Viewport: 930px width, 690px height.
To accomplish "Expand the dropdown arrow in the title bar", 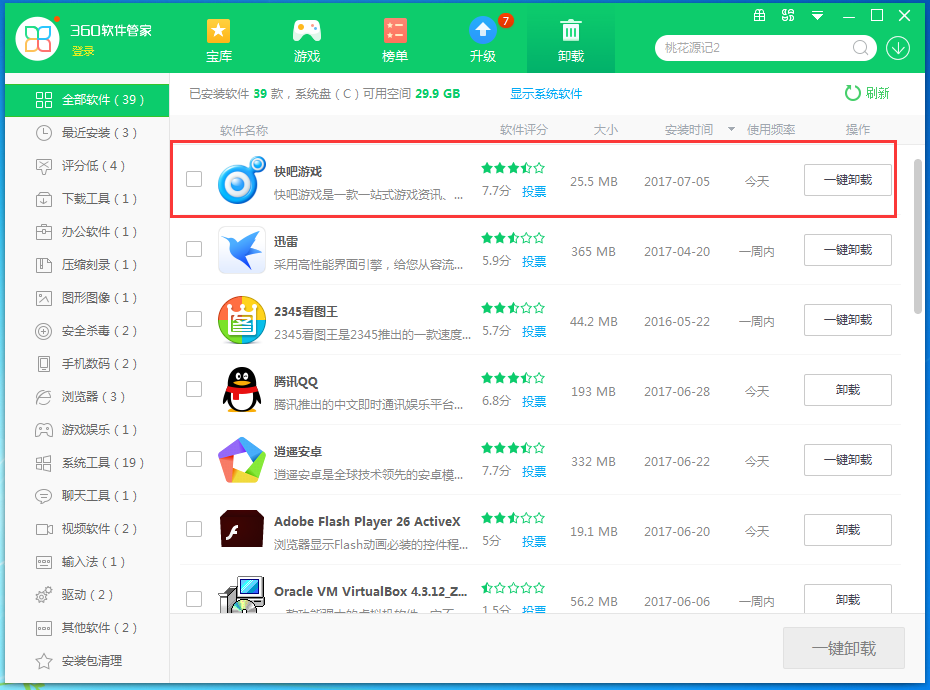I will (817, 15).
